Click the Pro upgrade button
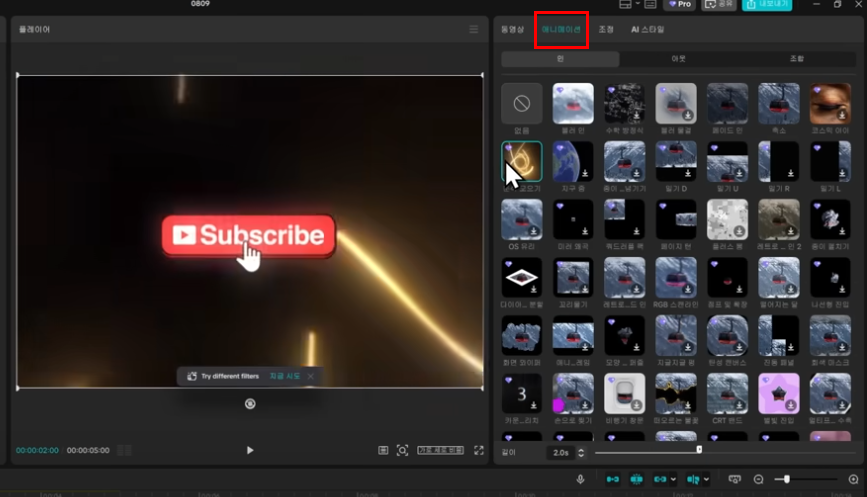Image resolution: width=867 pixels, height=497 pixels. point(680,4)
